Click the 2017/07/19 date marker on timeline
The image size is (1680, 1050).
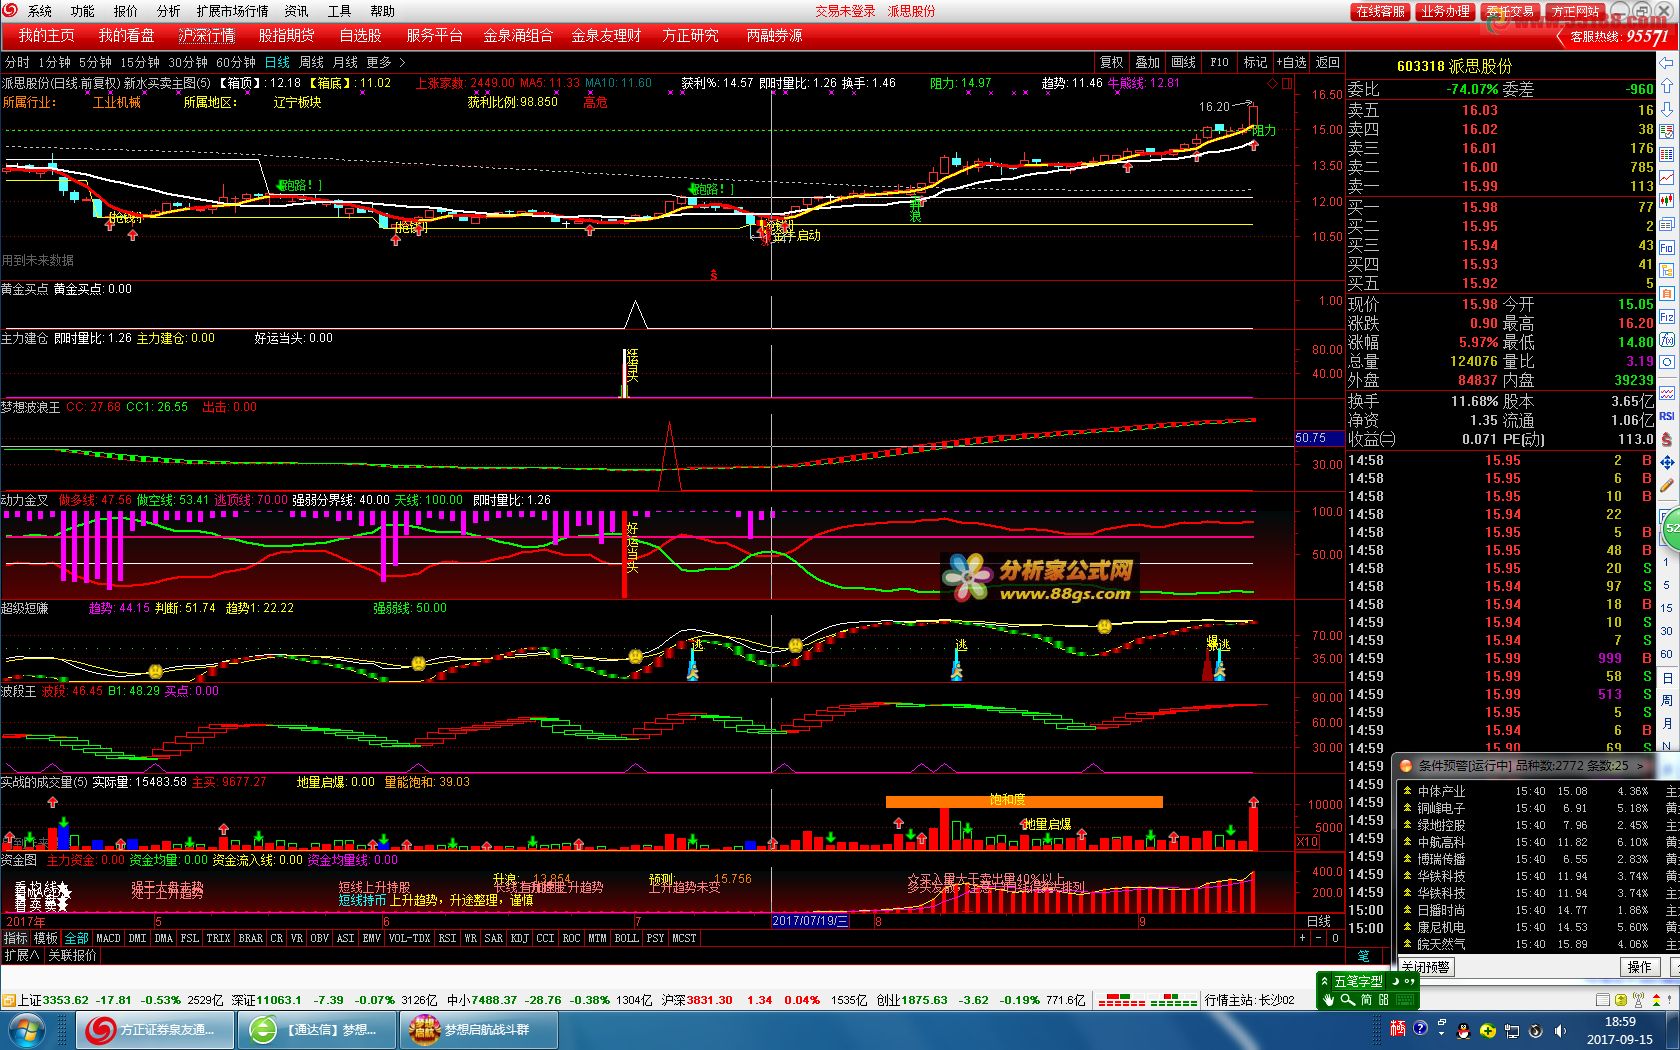(810, 921)
